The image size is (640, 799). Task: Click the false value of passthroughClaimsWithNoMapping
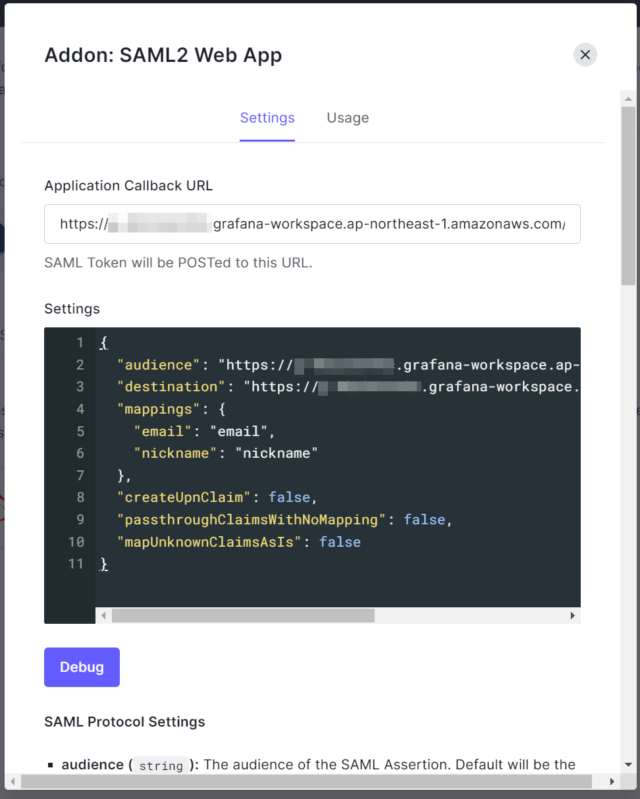click(x=424, y=519)
